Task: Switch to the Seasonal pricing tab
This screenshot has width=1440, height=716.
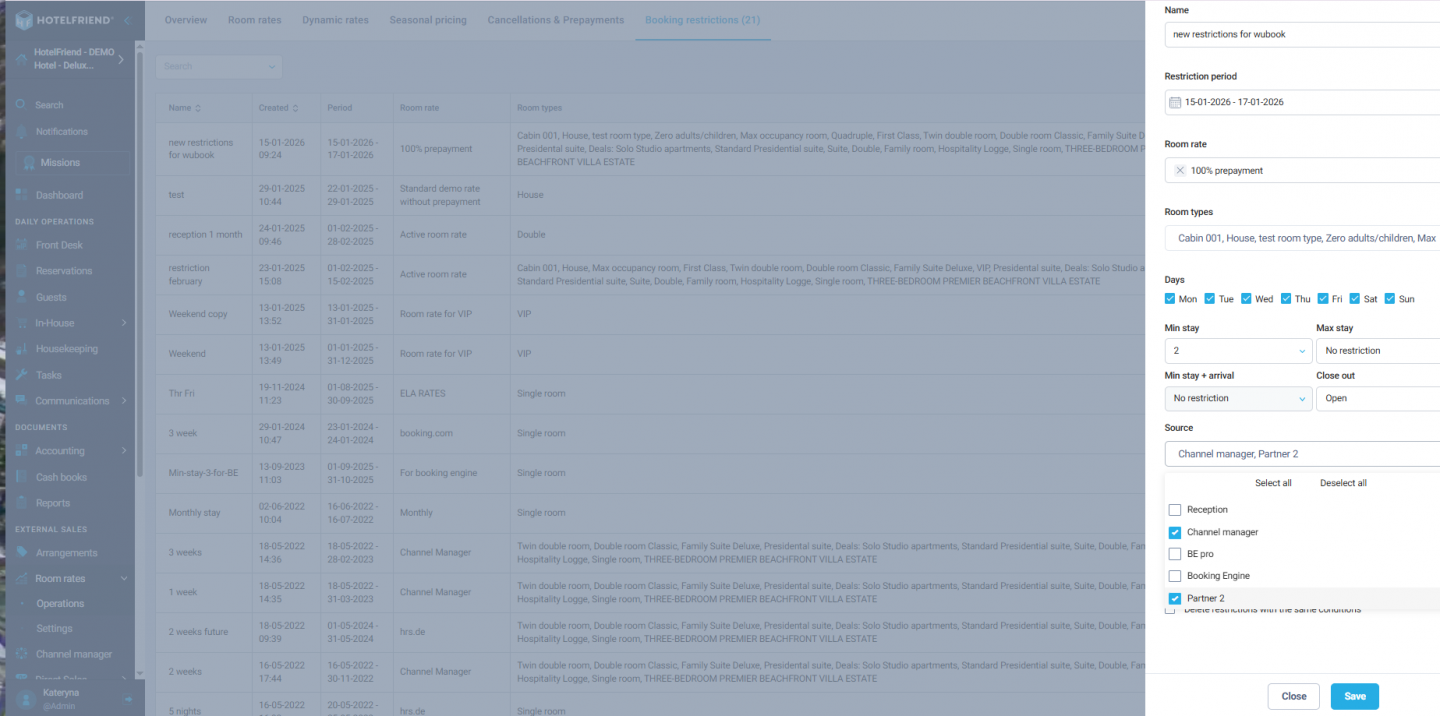Action: [x=427, y=20]
